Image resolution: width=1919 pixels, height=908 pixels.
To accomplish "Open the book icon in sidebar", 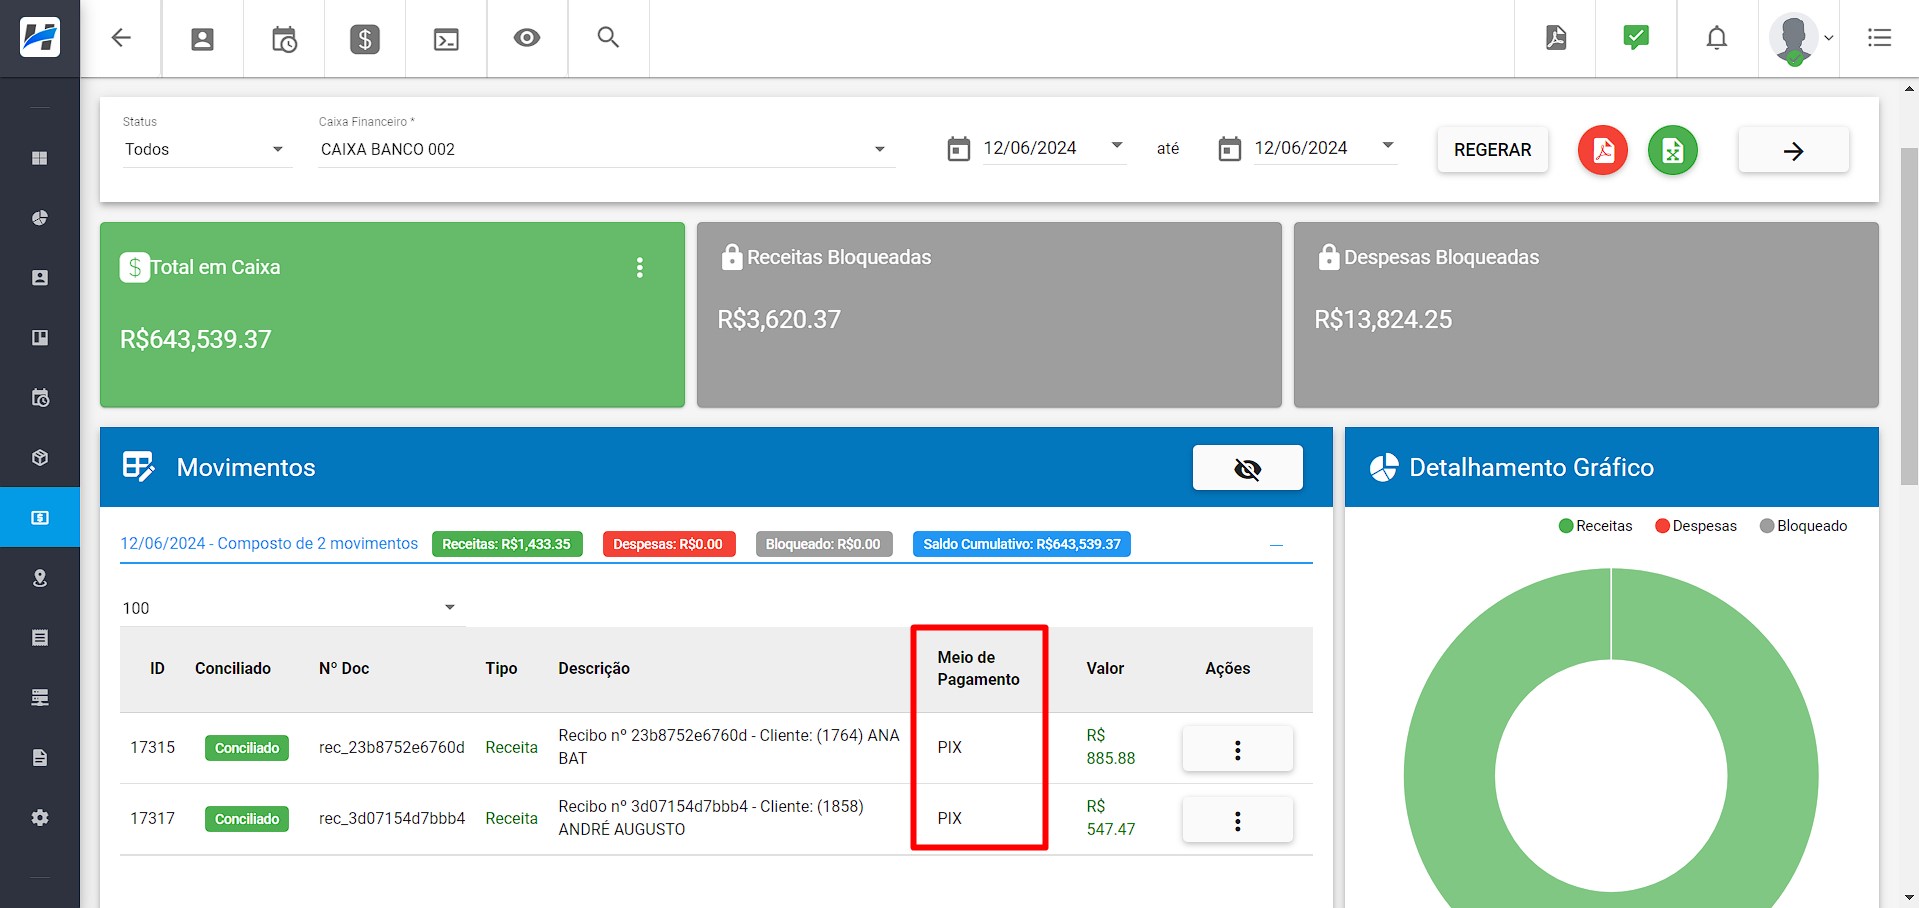I will pyautogui.click(x=40, y=338).
